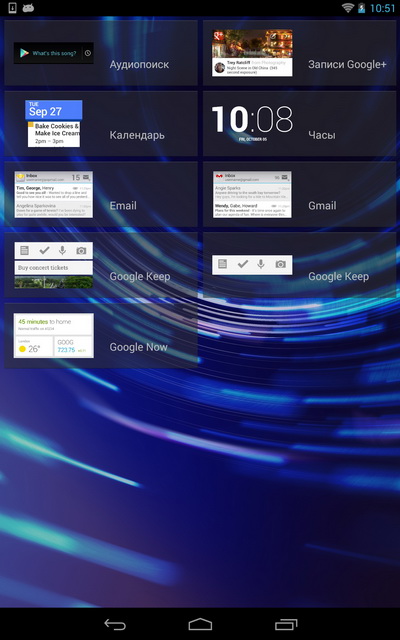Tap the Google Now label text
Viewport: 400px width, 640px height.
pos(138,347)
